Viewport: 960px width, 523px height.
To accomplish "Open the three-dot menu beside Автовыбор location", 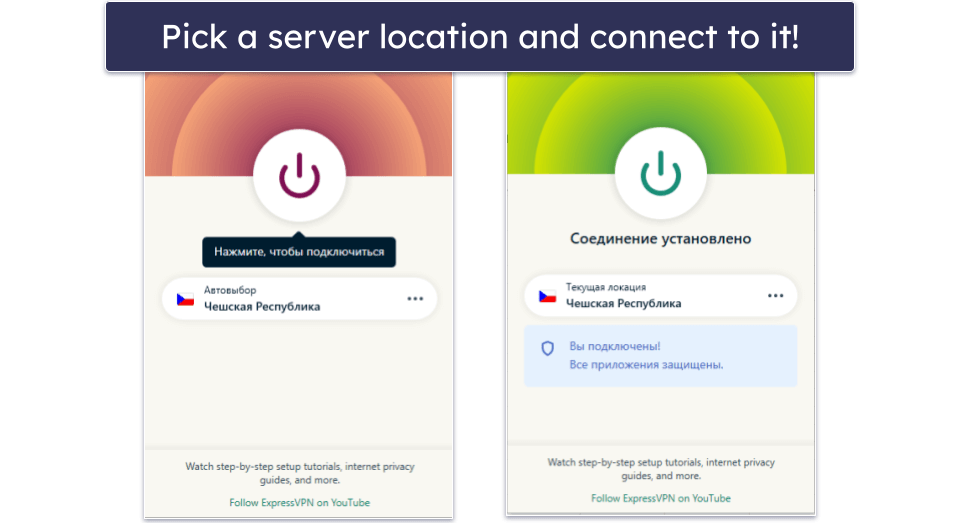I will (415, 299).
